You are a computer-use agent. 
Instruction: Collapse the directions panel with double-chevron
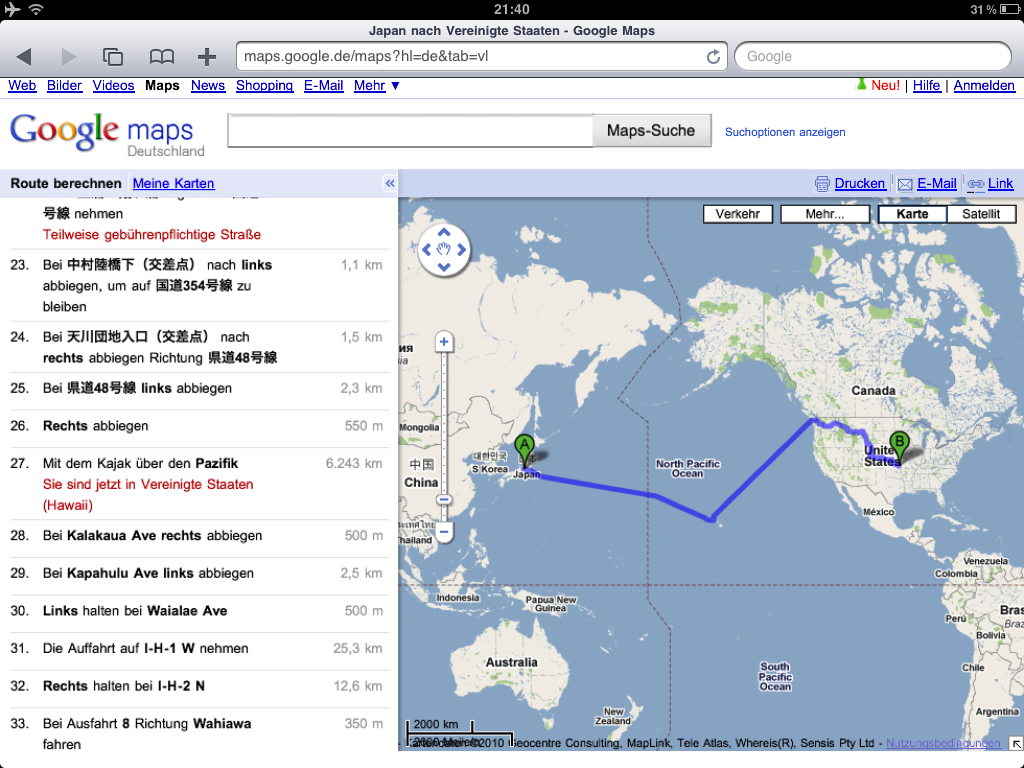(390, 184)
